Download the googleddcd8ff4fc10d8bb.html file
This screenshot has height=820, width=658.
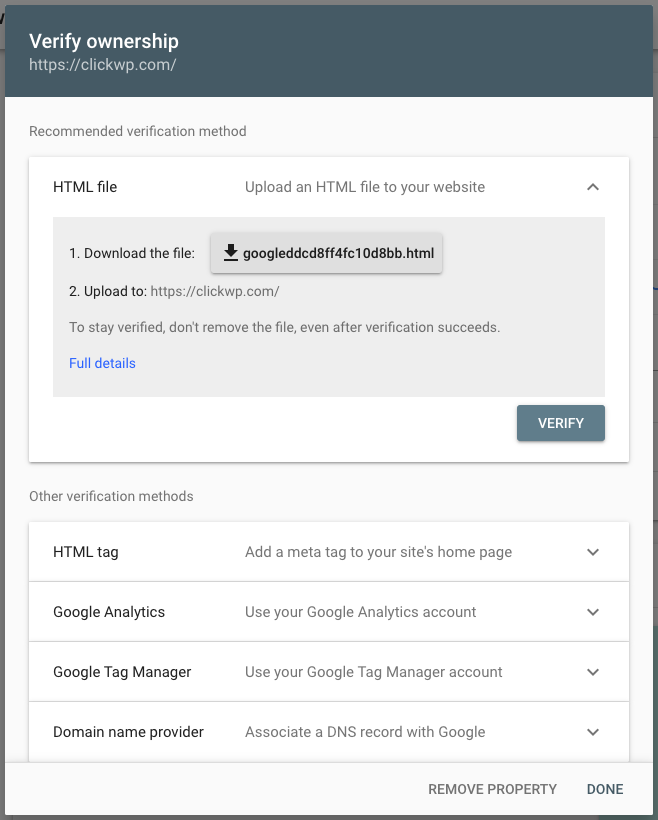pyautogui.click(x=326, y=252)
